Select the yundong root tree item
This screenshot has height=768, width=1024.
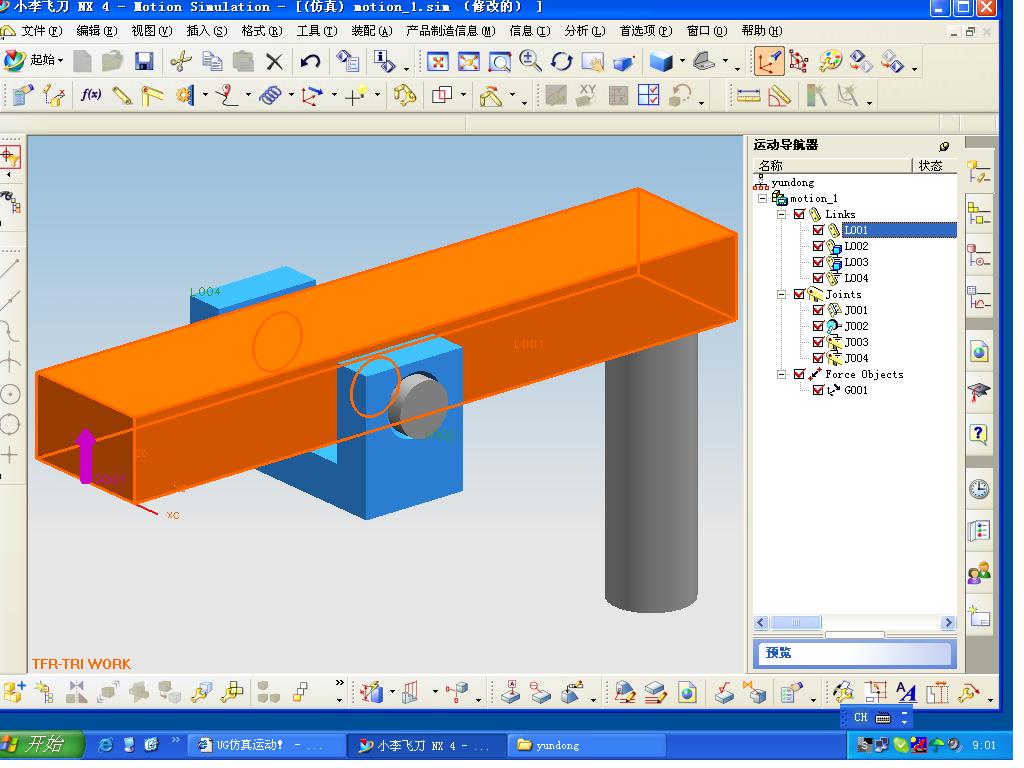click(x=793, y=182)
